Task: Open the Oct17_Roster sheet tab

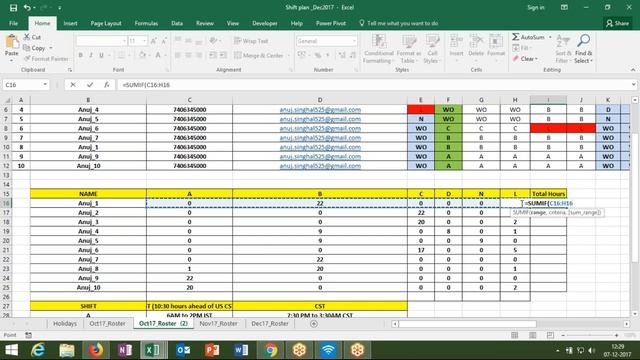Action: 107,323
